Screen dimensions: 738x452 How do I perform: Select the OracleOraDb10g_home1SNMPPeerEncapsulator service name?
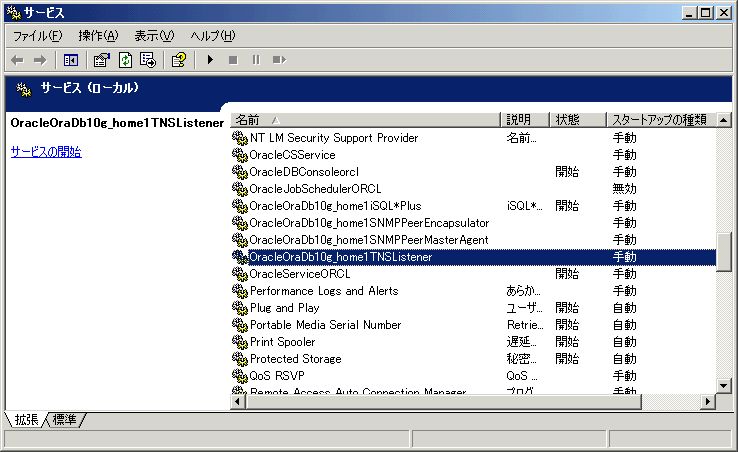tap(369, 223)
